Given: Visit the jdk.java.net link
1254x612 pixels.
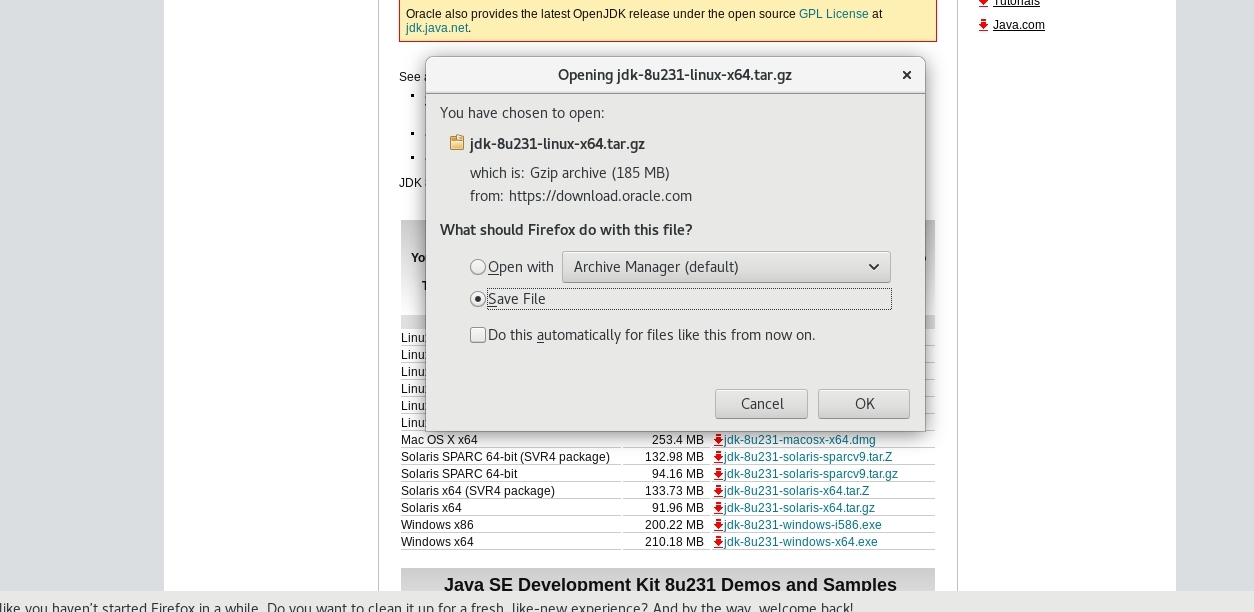Looking at the screenshot, I should 437,28.
